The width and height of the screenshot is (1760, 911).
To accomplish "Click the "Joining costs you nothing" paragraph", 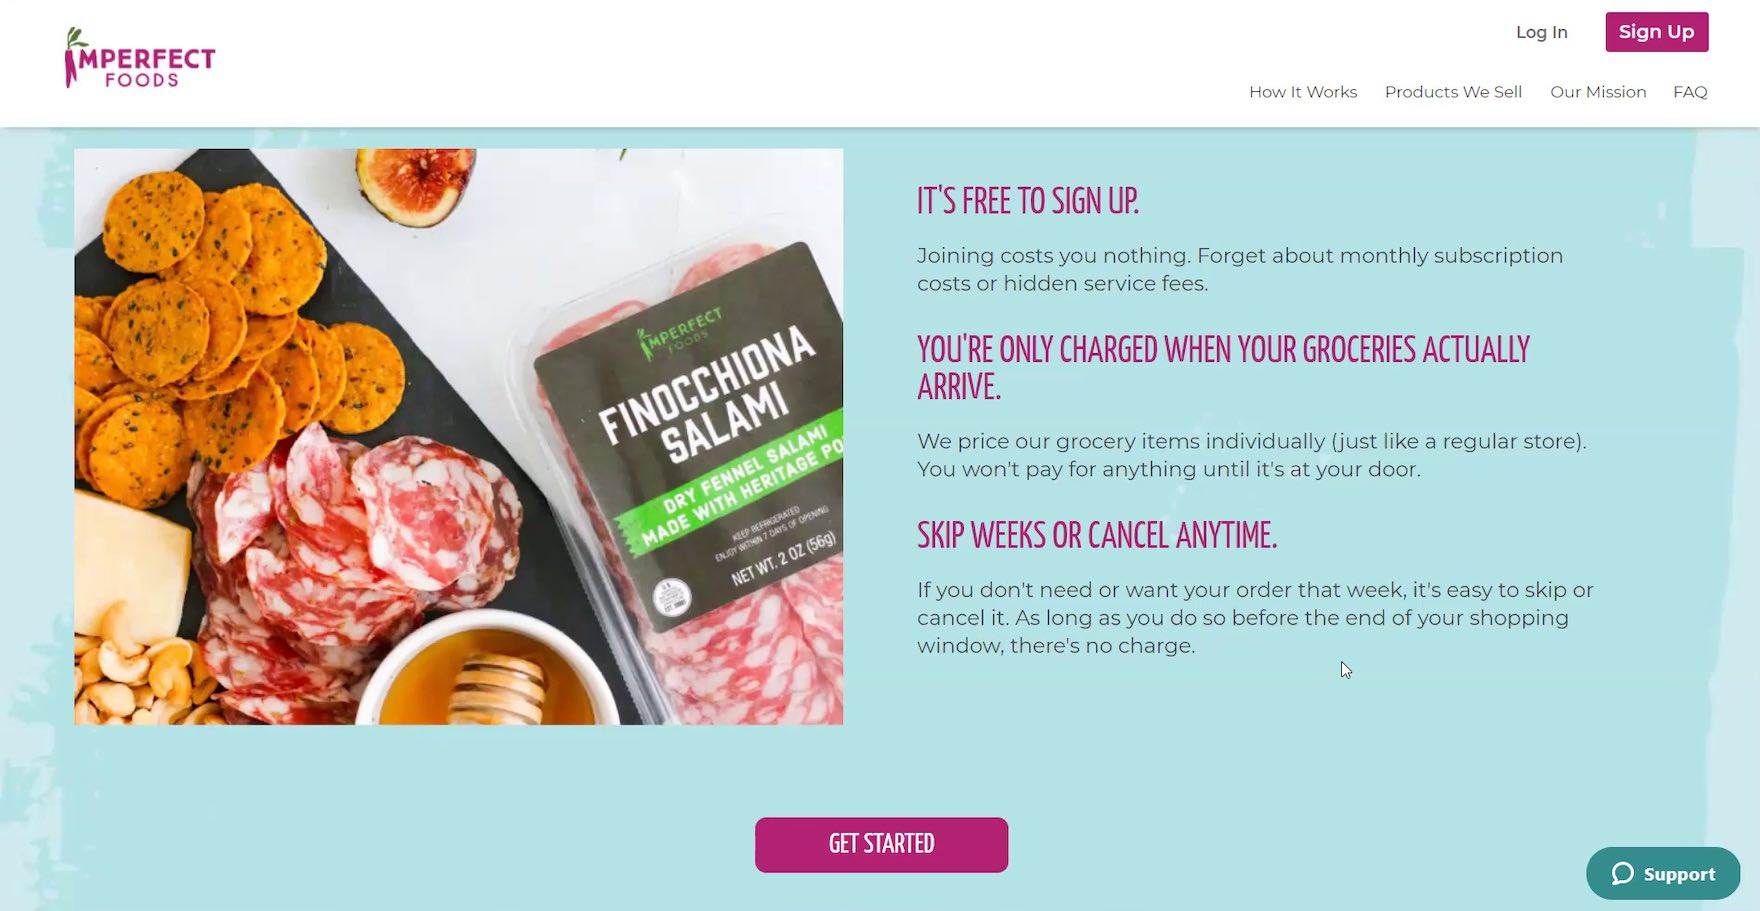I will [x=1239, y=269].
